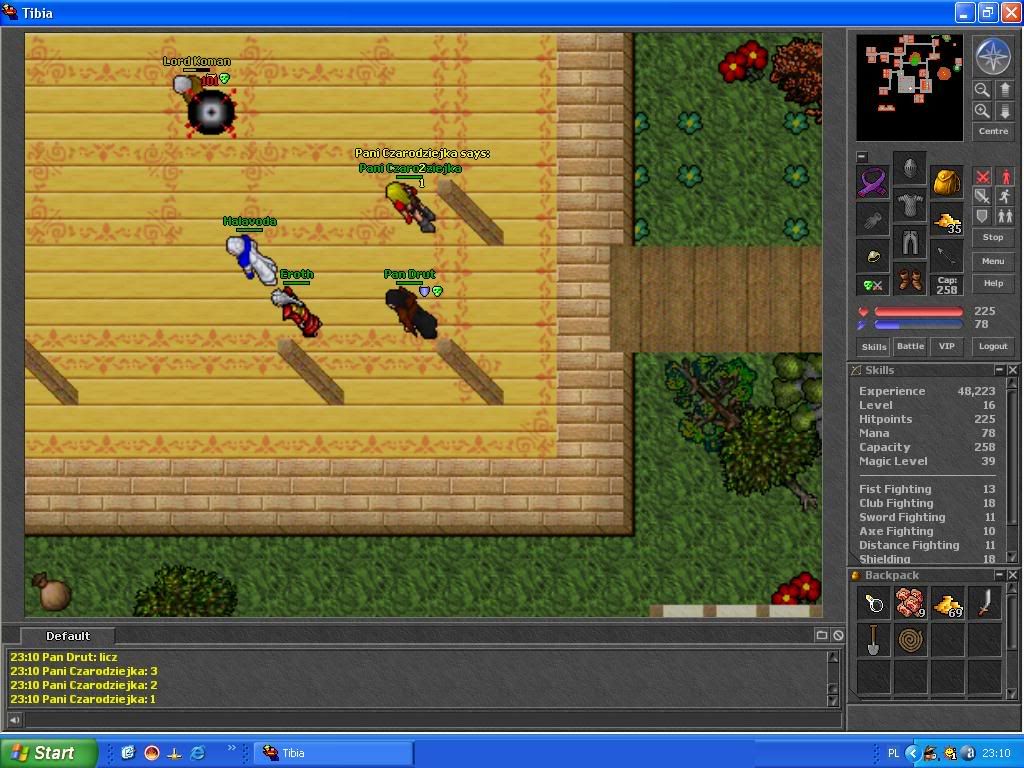Collapse the inventory panel with minus button
The height and width of the screenshot is (768, 1024).
tap(862, 157)
